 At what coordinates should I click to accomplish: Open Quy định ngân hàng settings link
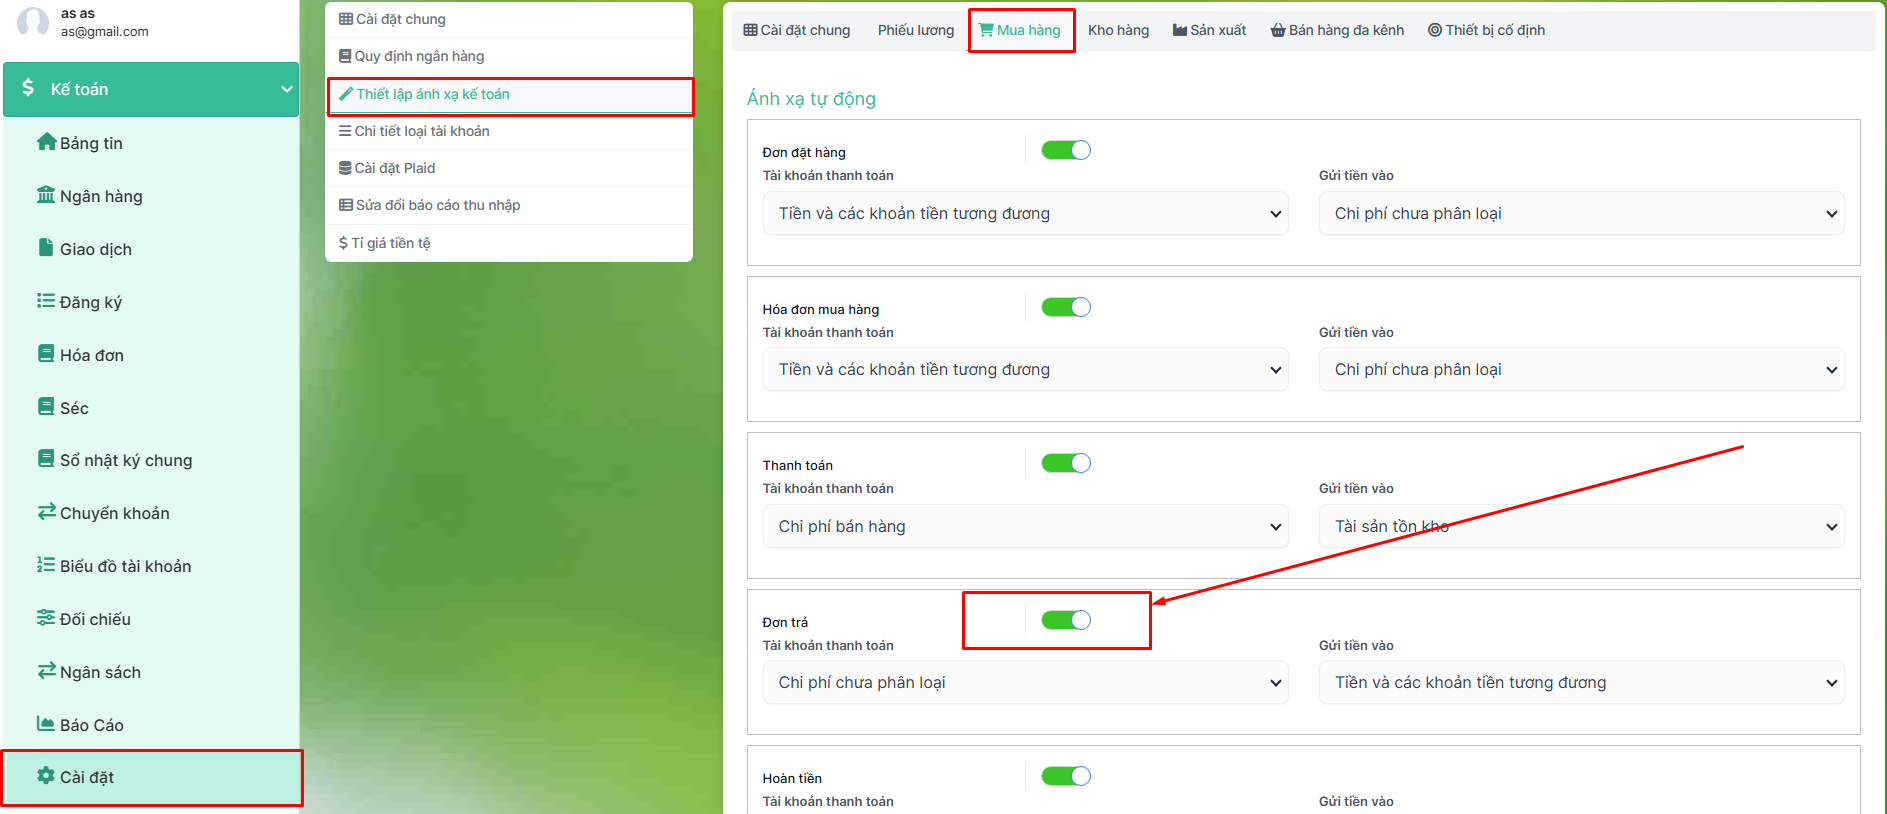419,56
